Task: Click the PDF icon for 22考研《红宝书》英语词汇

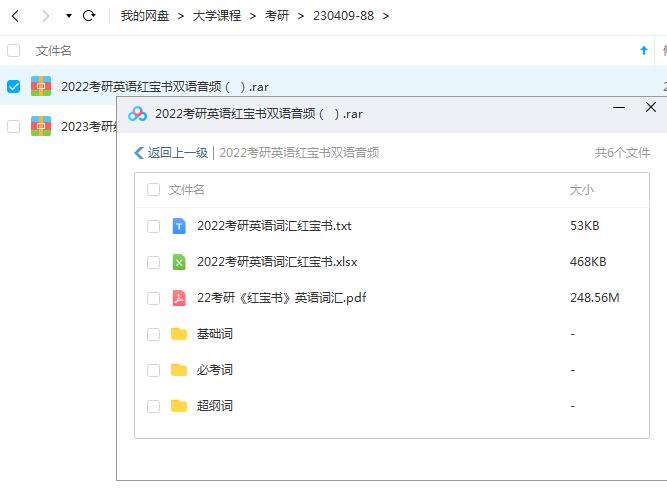Action: click(179, 298)
